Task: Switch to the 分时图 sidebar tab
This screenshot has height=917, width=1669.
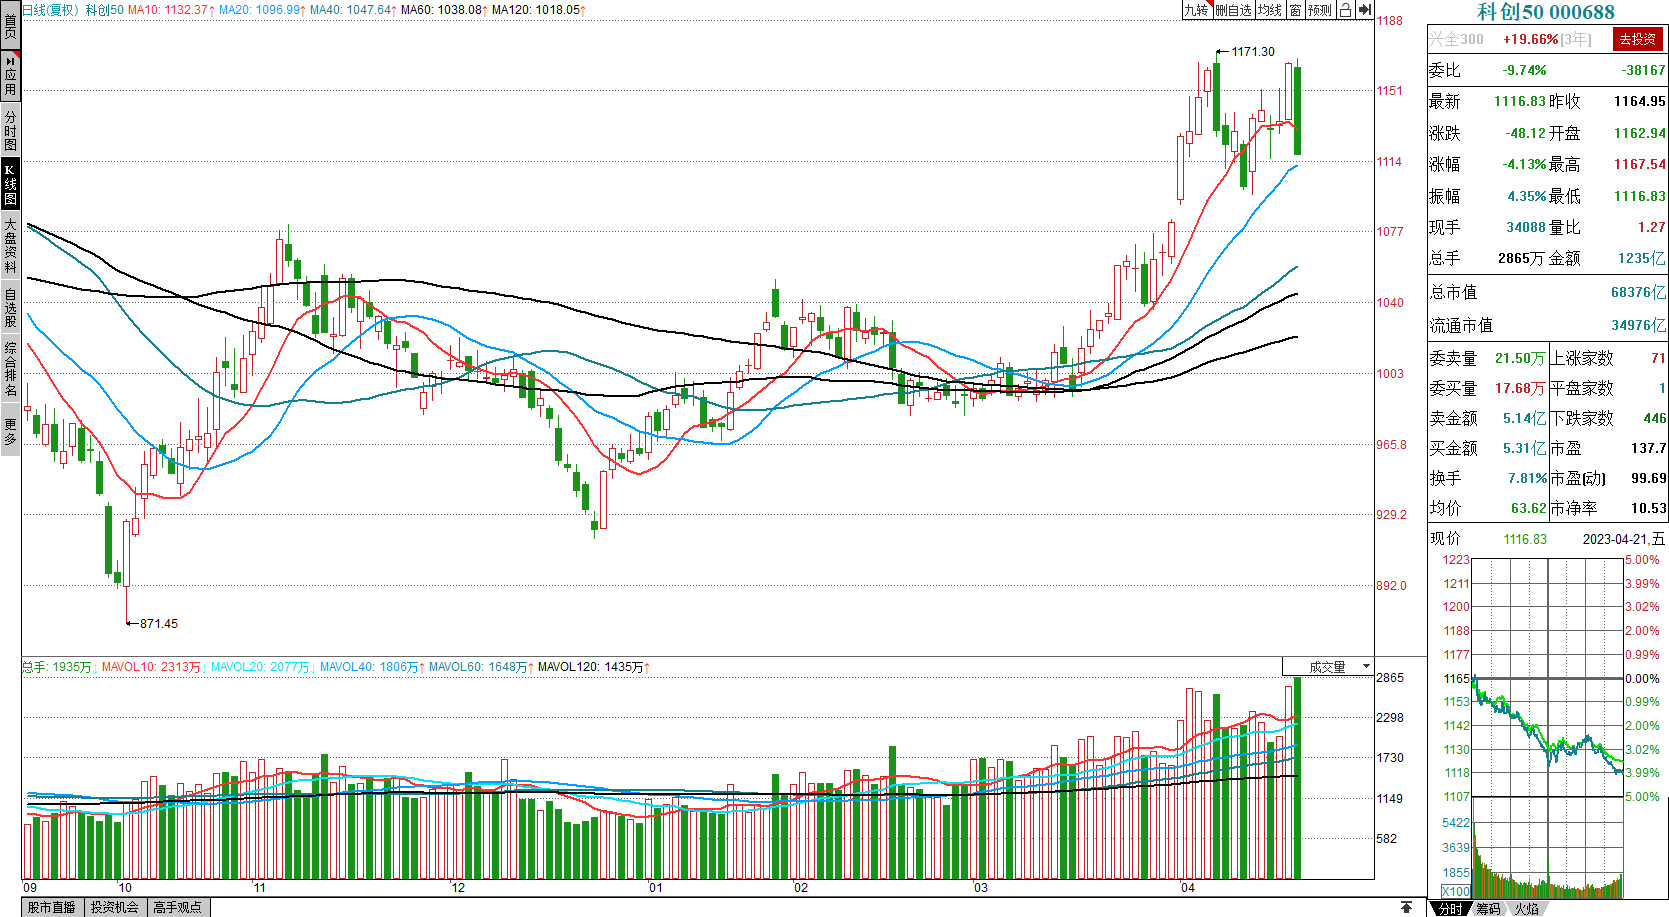Action: [x=10, y=131]
